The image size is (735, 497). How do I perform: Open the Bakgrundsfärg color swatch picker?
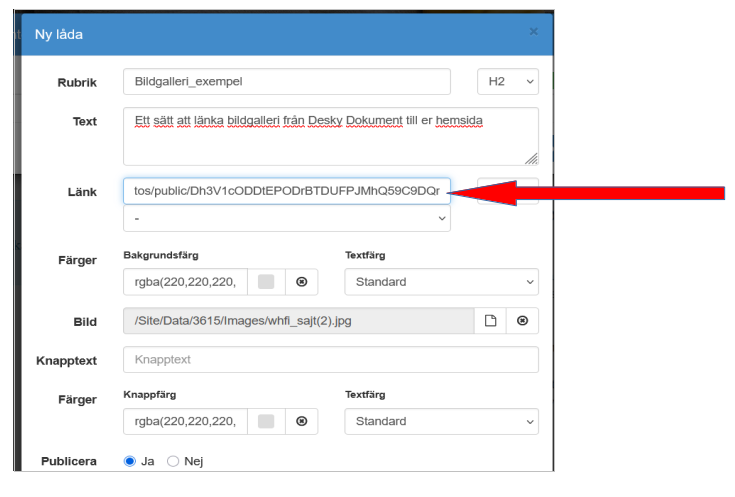[266, 282]
